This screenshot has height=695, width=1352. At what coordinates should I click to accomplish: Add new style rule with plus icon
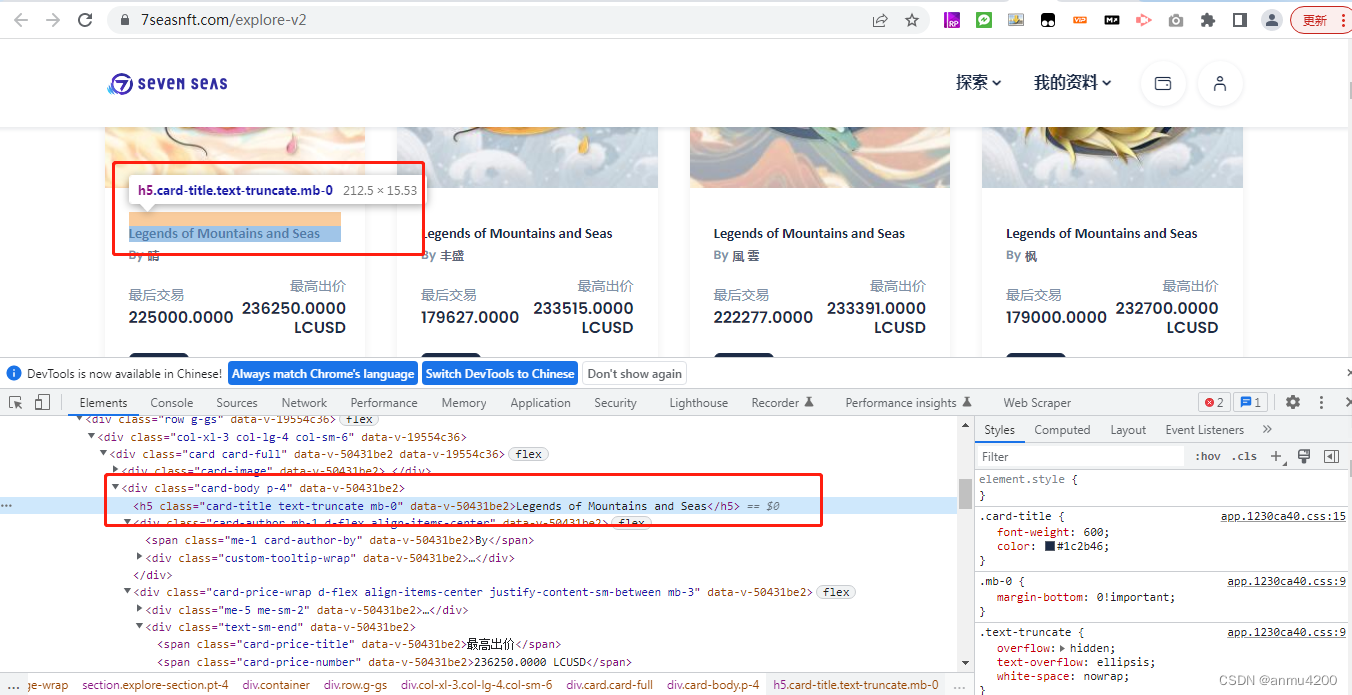[1276, 456]
